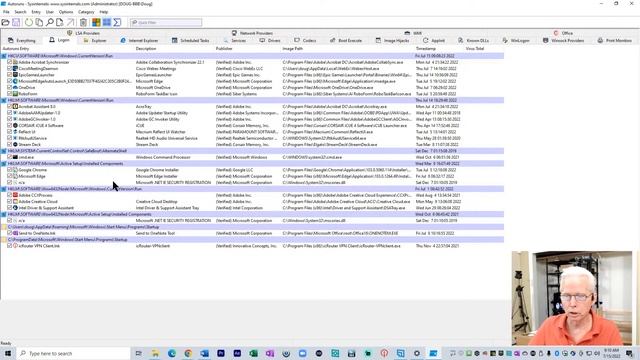Screen dimensions: 640x360
Task: Click the Delete trash can toolbar icon
Action: 83,22
